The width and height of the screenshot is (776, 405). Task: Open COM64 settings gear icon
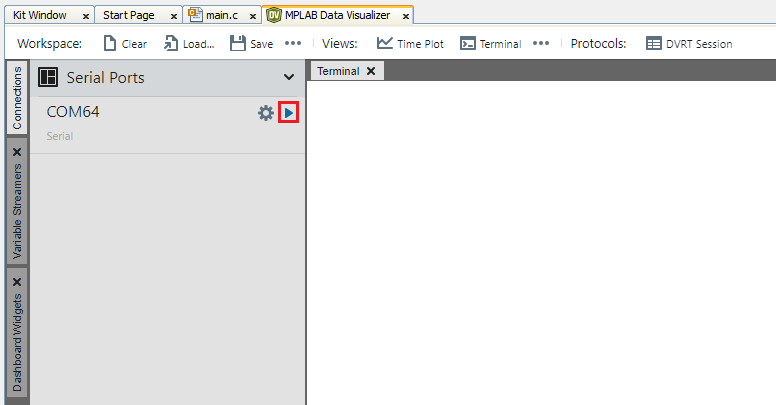tap(266, 113)
